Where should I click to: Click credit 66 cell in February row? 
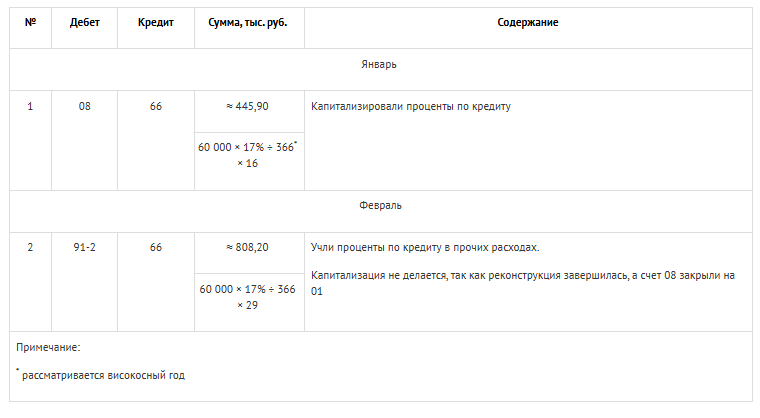tap(155, 247)
